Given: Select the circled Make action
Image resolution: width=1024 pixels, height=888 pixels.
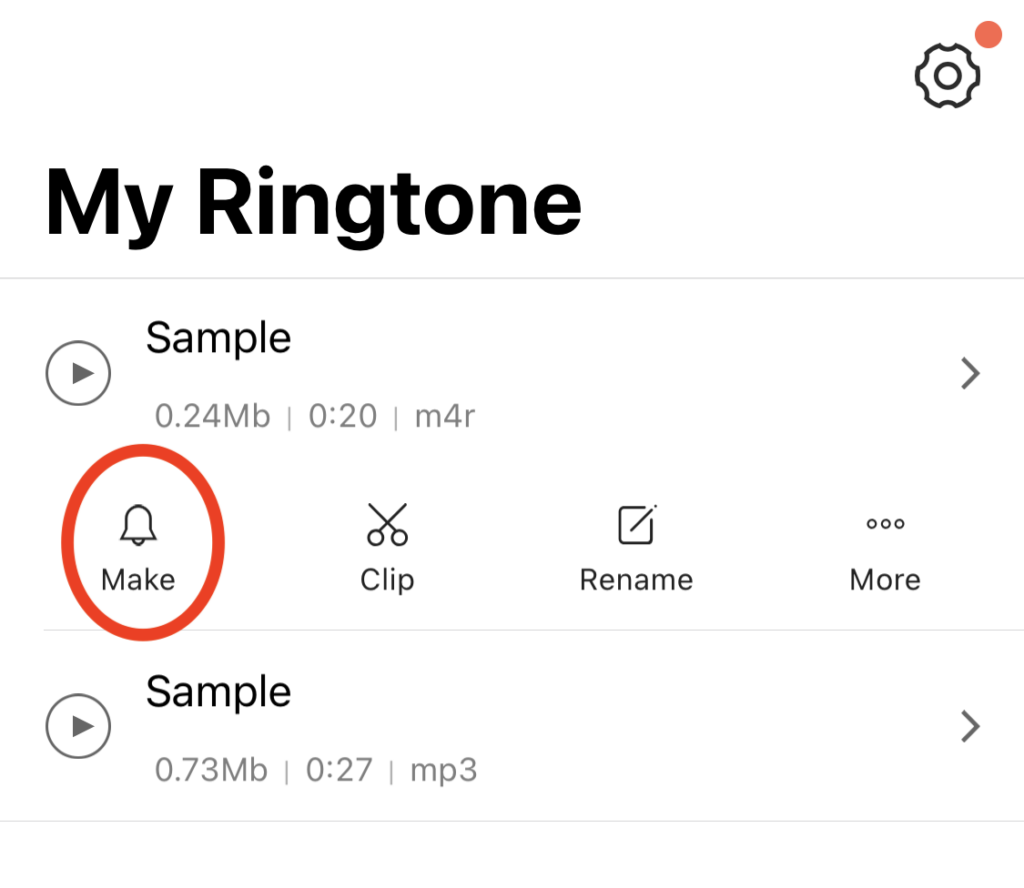Looking at the screenshot, I should point(140,542).
